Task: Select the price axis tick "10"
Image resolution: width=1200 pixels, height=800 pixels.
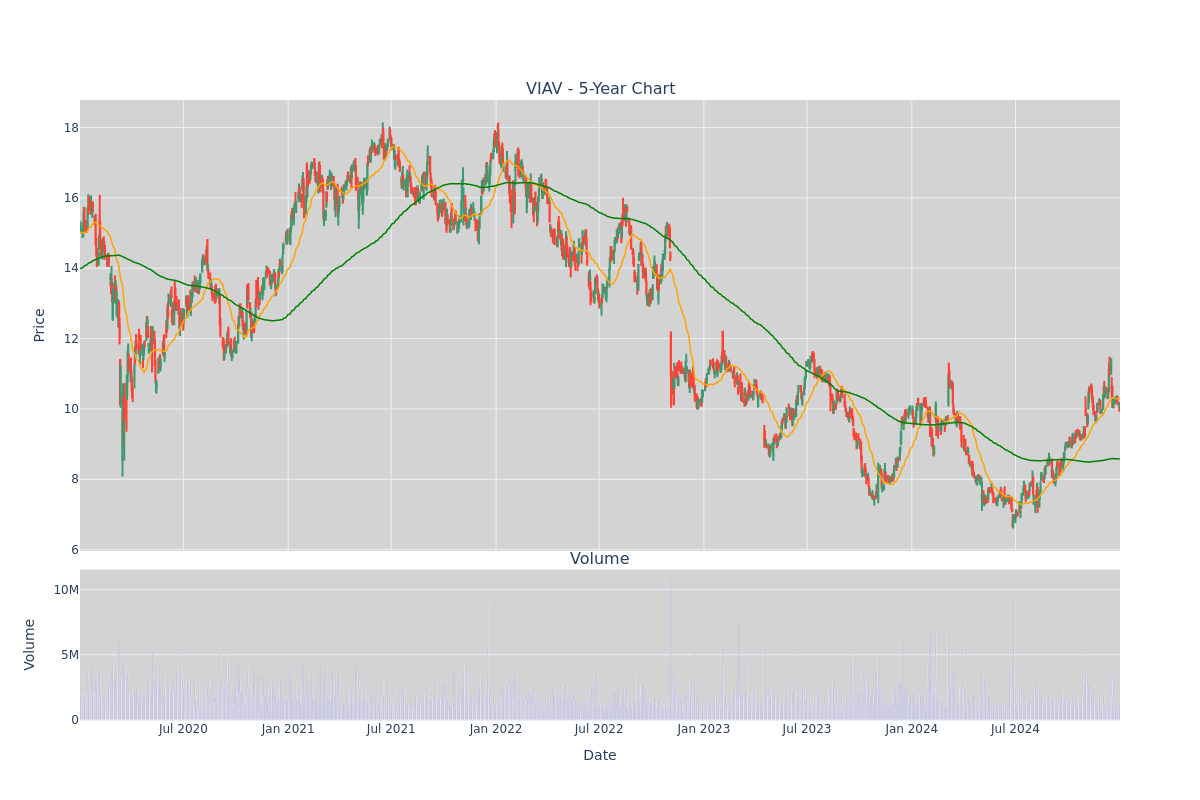Action: (x=71, y=409)
